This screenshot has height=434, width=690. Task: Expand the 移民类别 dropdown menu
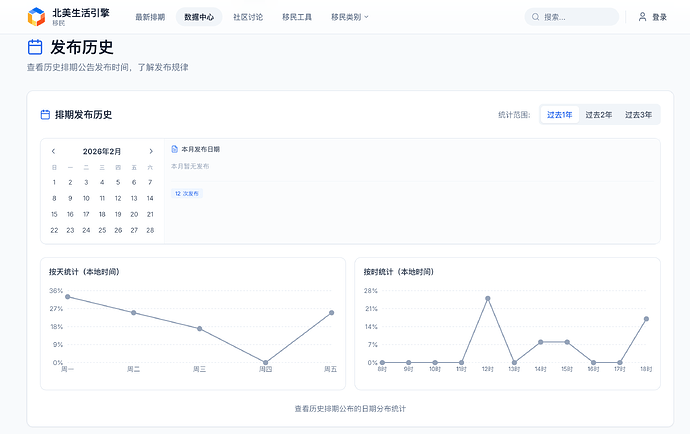coord(350,17)
